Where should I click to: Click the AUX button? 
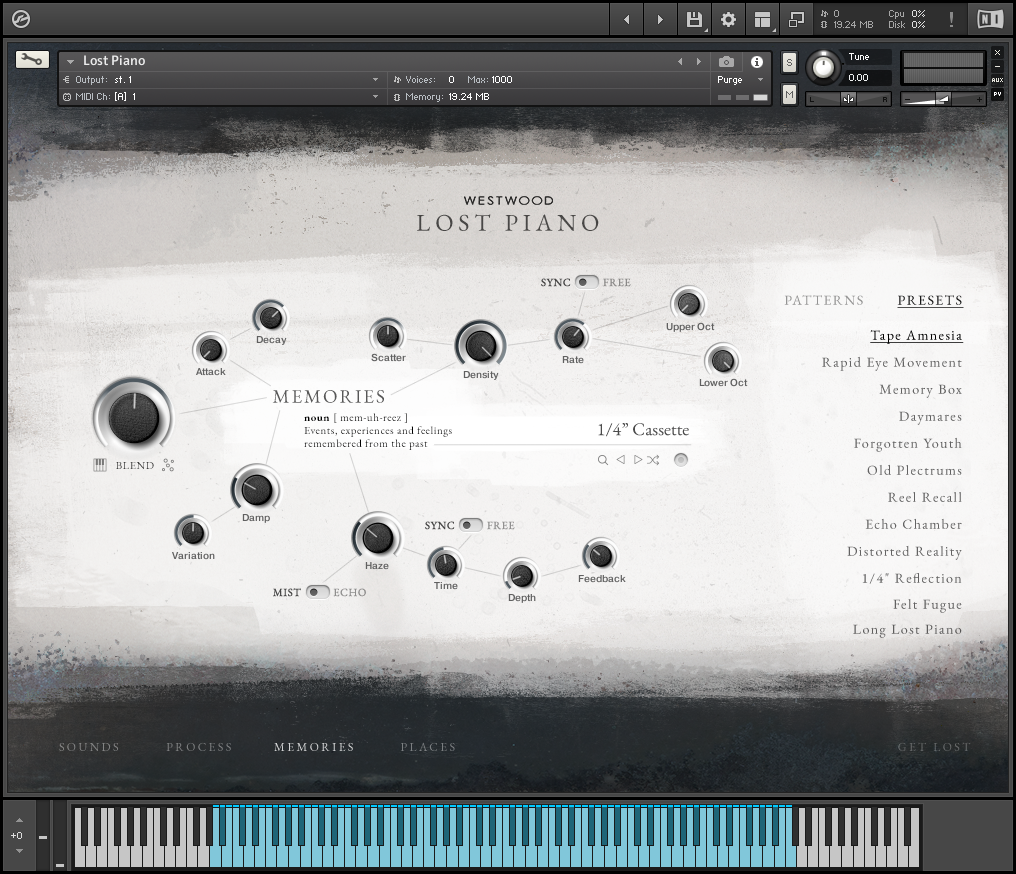(x=997, y=80)
